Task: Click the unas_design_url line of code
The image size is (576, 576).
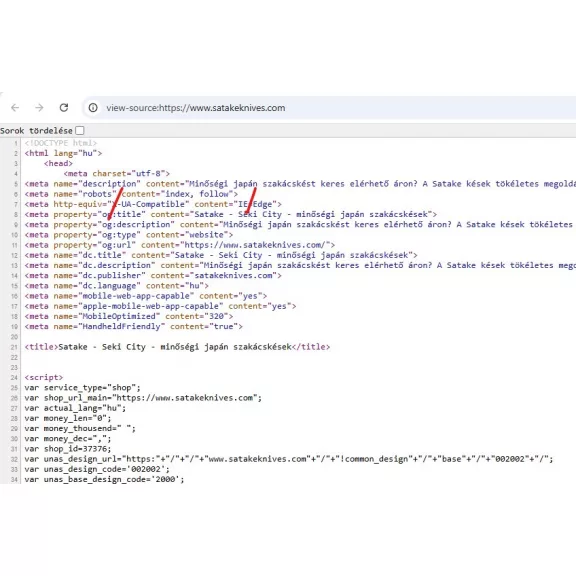Action: (x=289, y=459)
